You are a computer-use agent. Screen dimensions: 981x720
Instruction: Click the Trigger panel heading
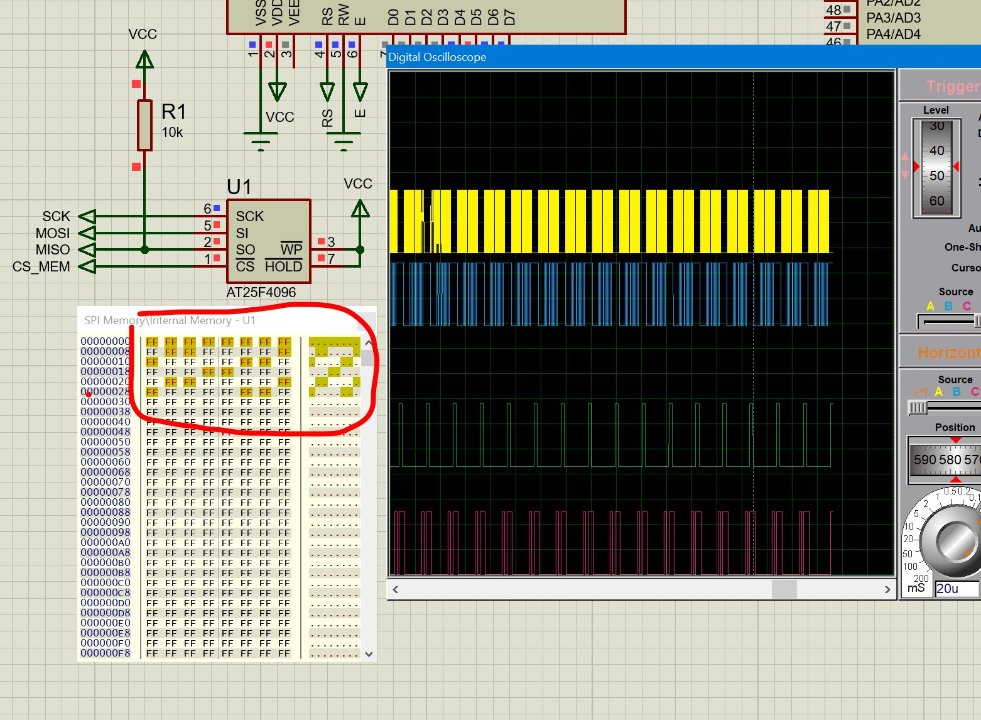[953, 86]
